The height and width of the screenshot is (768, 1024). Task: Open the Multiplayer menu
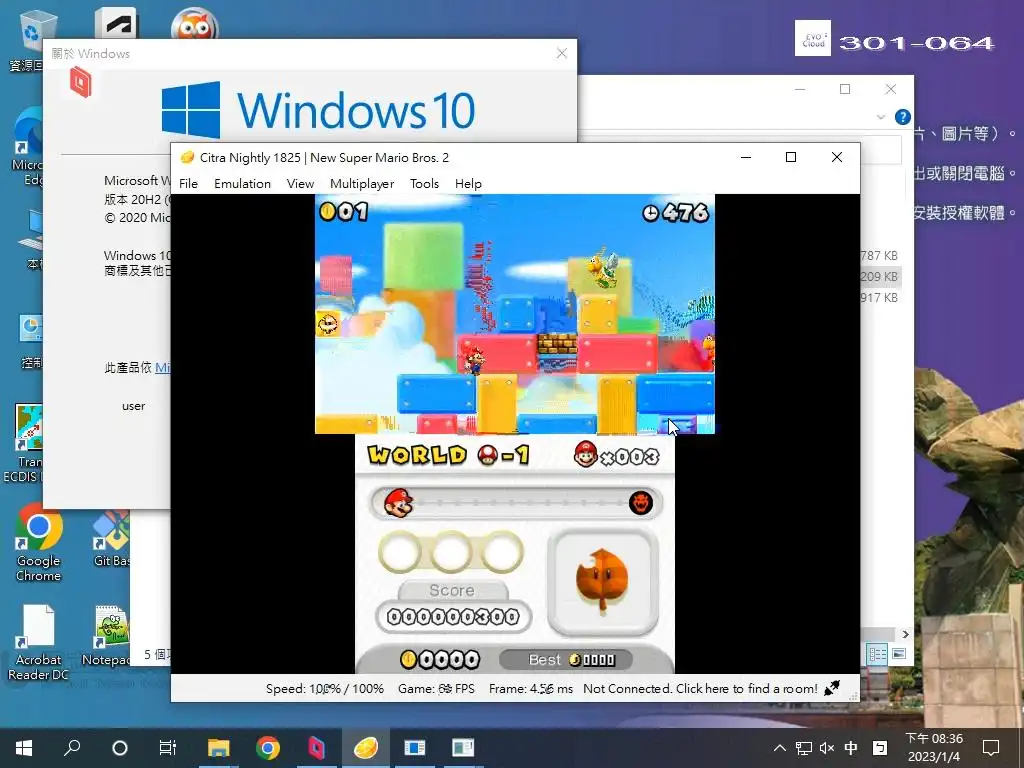tap(362, 184)
